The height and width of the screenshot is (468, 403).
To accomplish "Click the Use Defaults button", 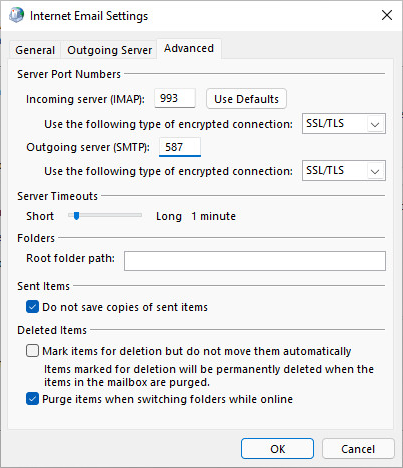I will point(246,99).
